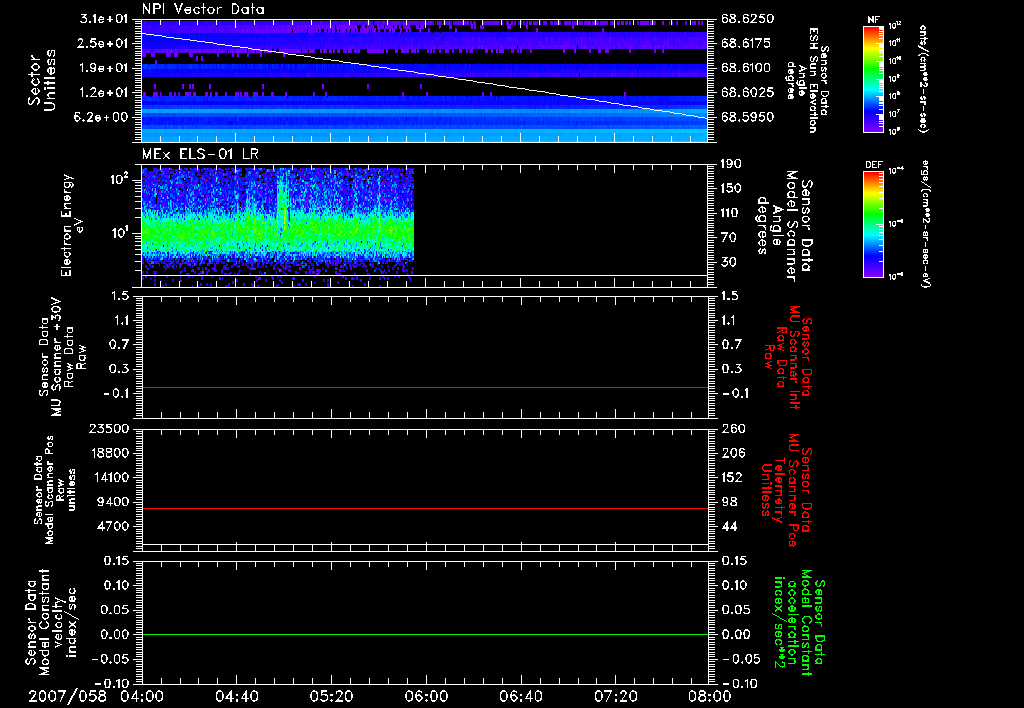This screenshot has height=708, width=1024.
Task: Click the "04:40" time axis label
Action: click(236, 696)
